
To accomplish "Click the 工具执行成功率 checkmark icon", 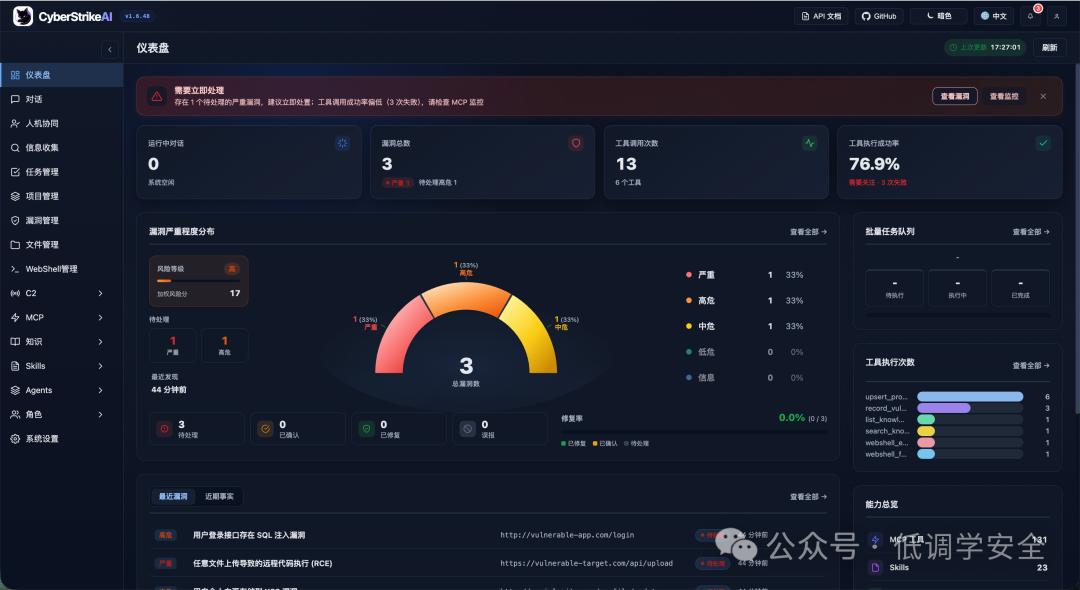I will [x=1043, y=143].
